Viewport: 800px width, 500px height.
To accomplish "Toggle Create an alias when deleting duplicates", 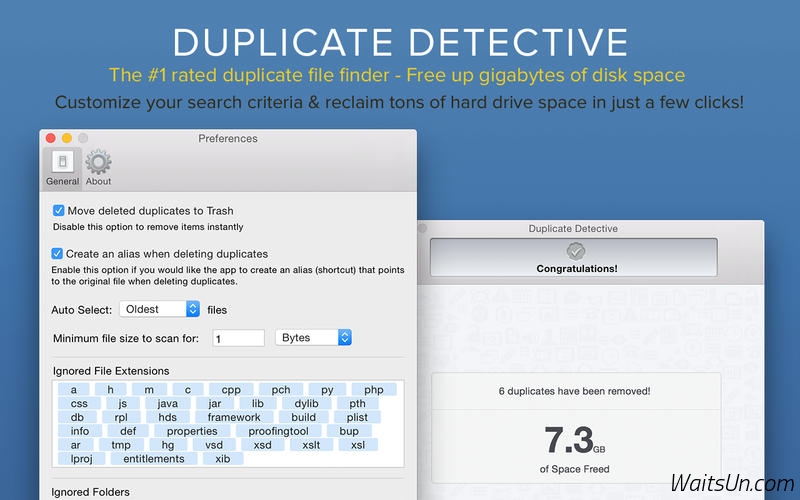I will pyautogui.click(x=57, y=254).
